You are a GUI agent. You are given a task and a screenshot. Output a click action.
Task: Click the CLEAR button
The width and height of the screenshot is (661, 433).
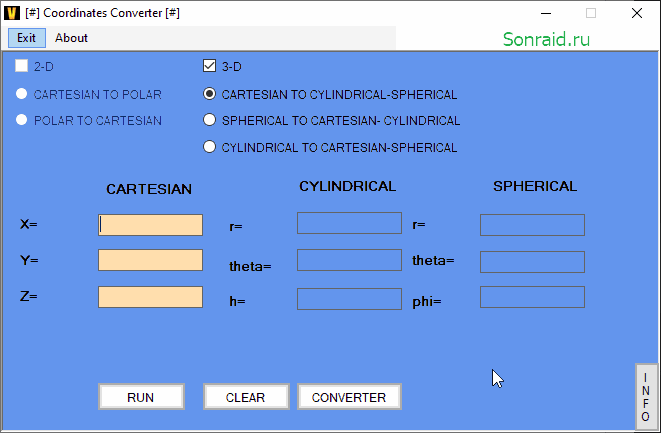coord(246,397)
